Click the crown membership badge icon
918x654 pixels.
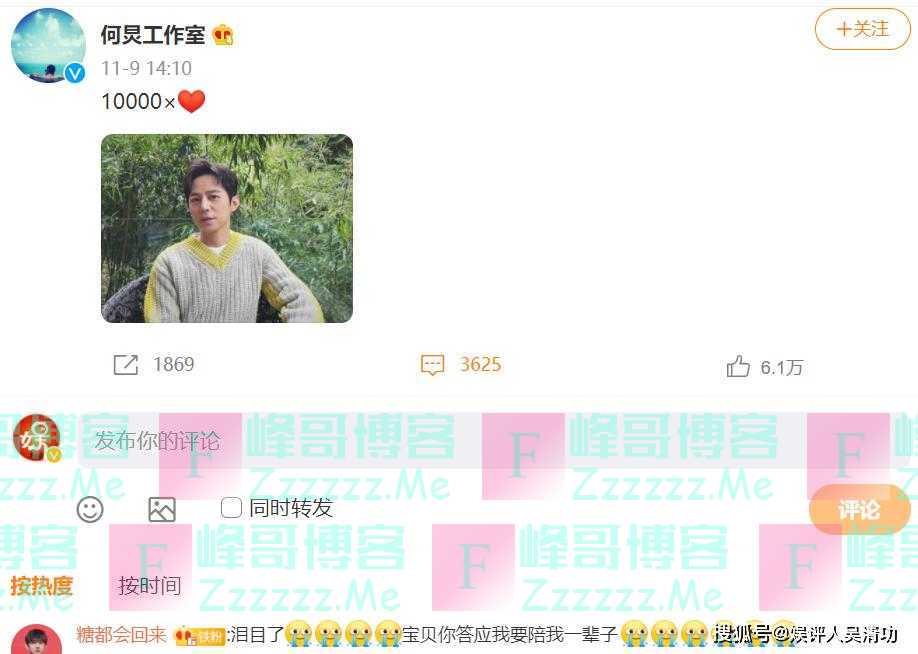coord(223,36)
